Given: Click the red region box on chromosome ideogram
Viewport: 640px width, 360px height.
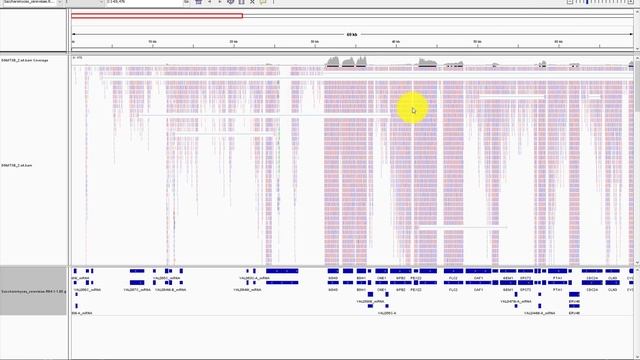Looking at the screenshot, I should coord(157,16).
